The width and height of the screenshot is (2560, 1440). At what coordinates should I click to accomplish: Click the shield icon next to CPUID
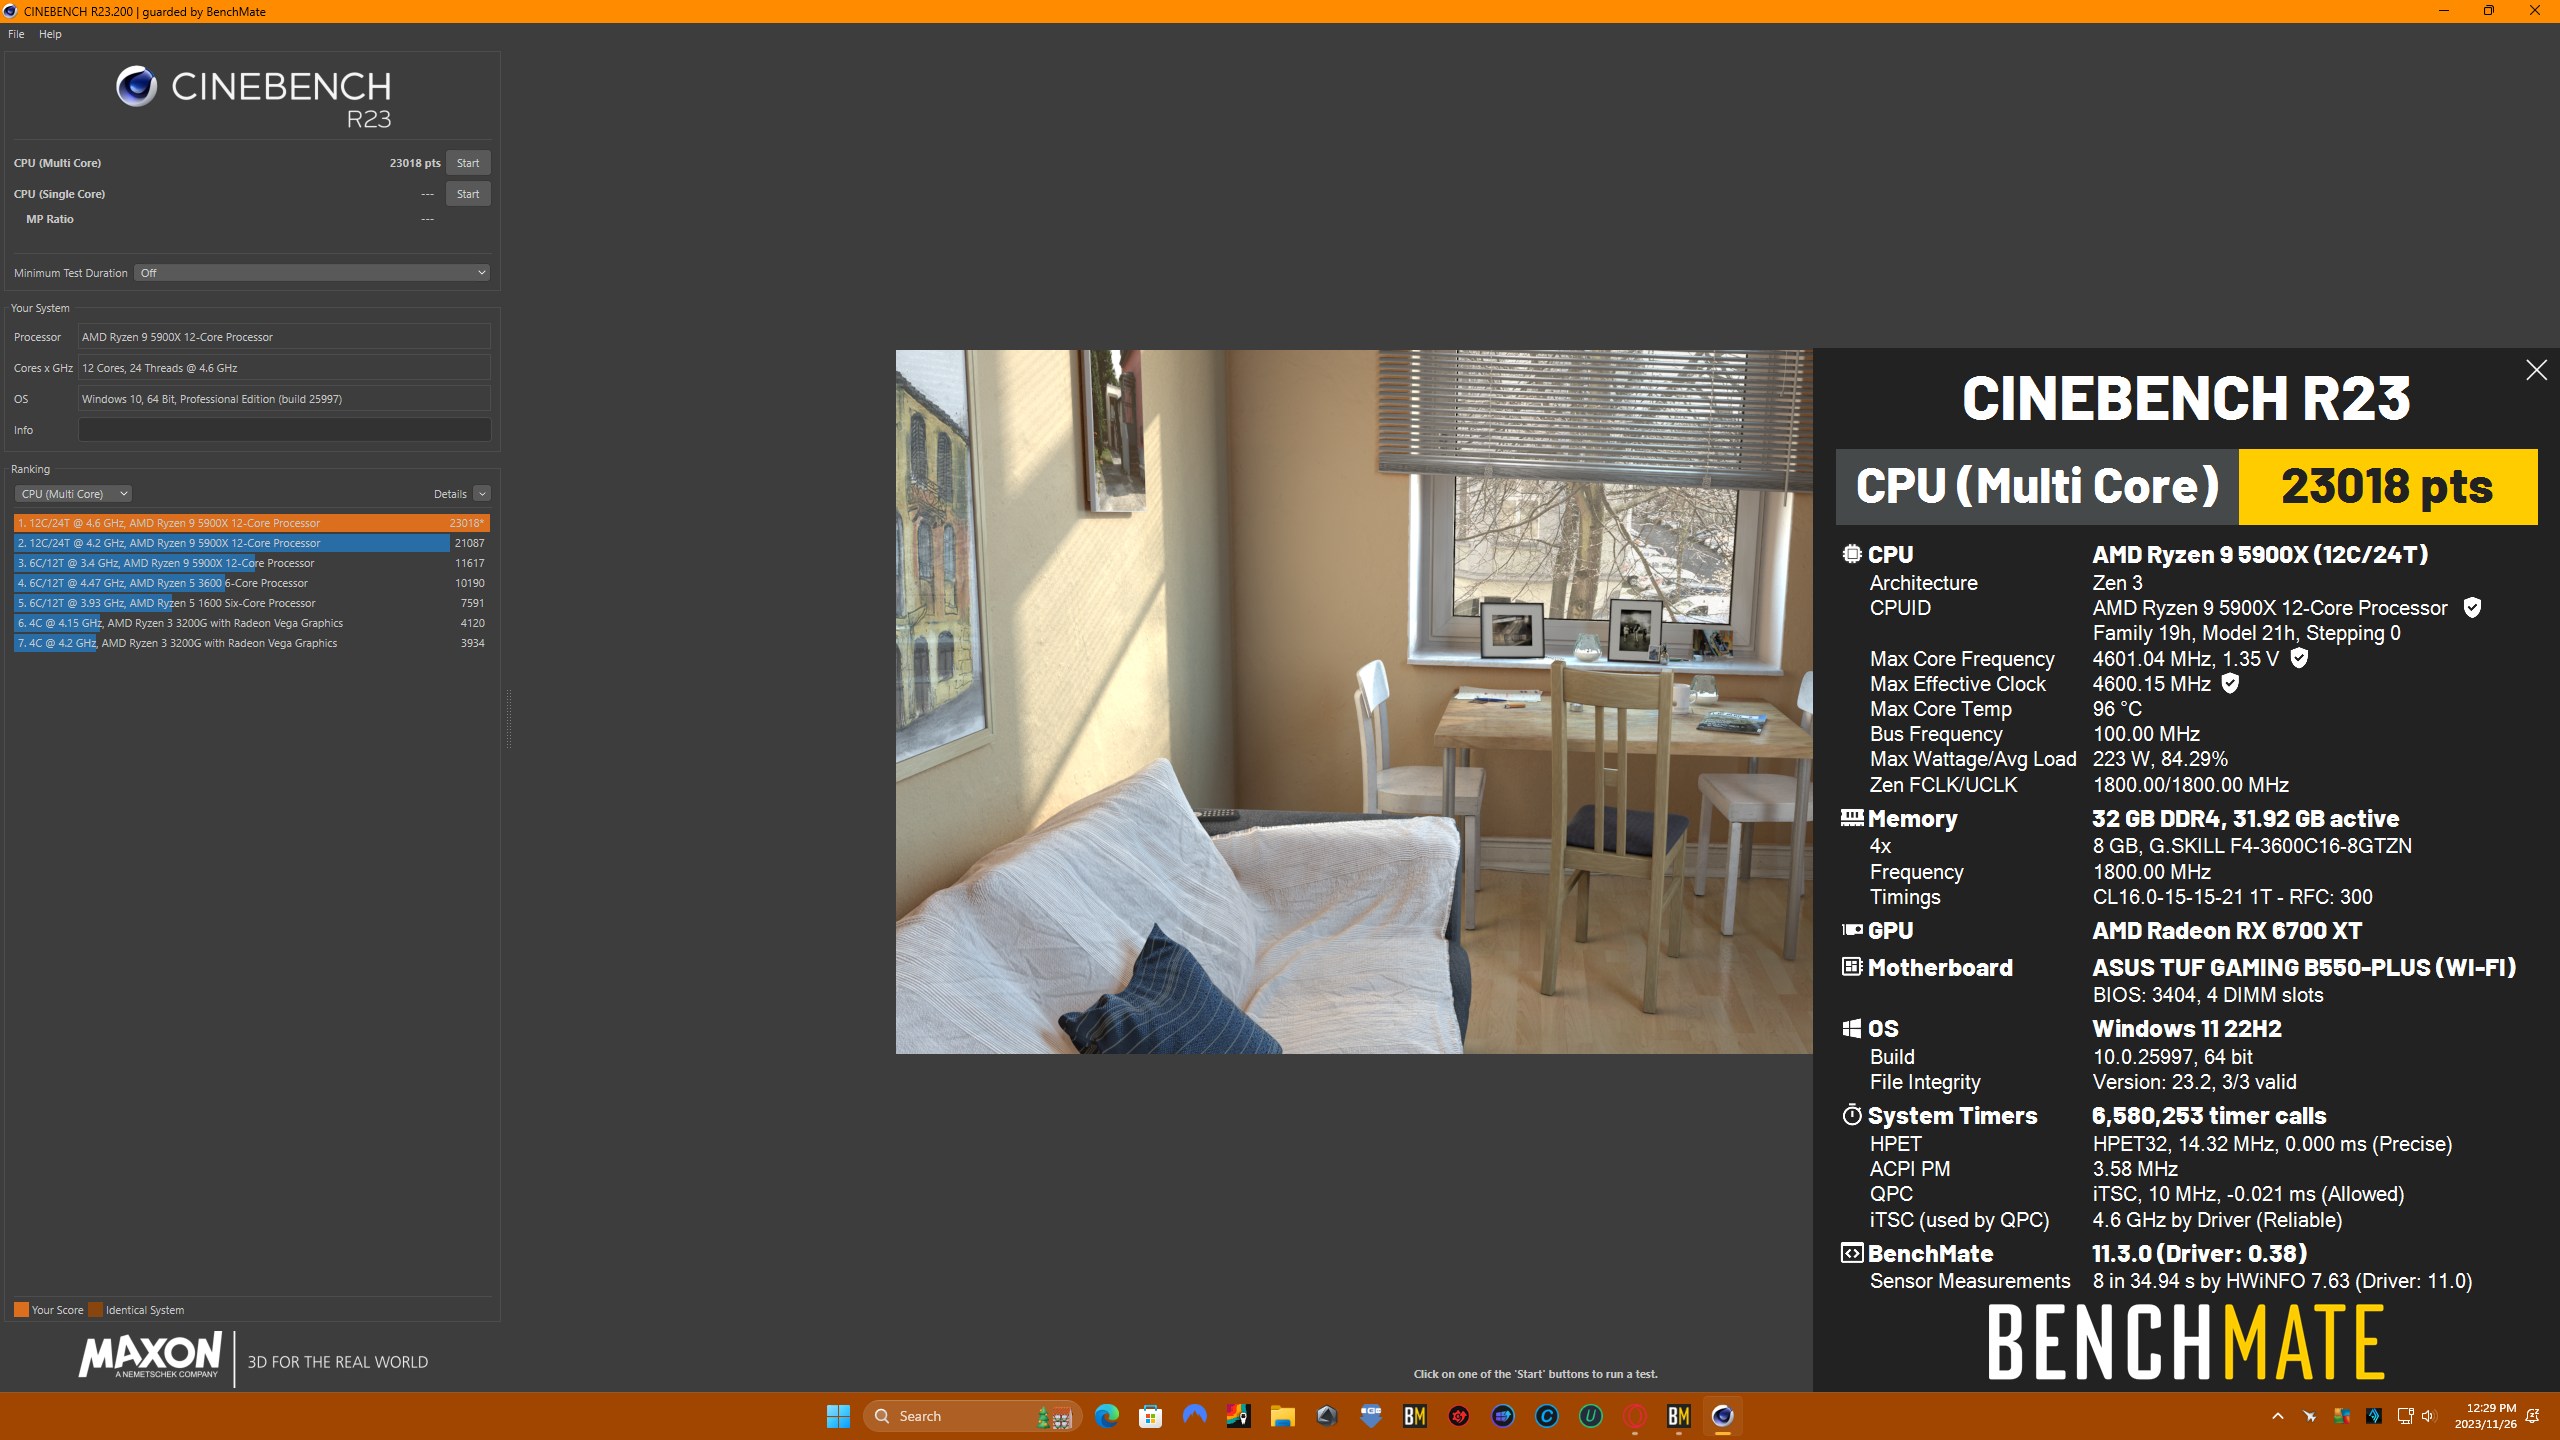(x=2472, y=608)
